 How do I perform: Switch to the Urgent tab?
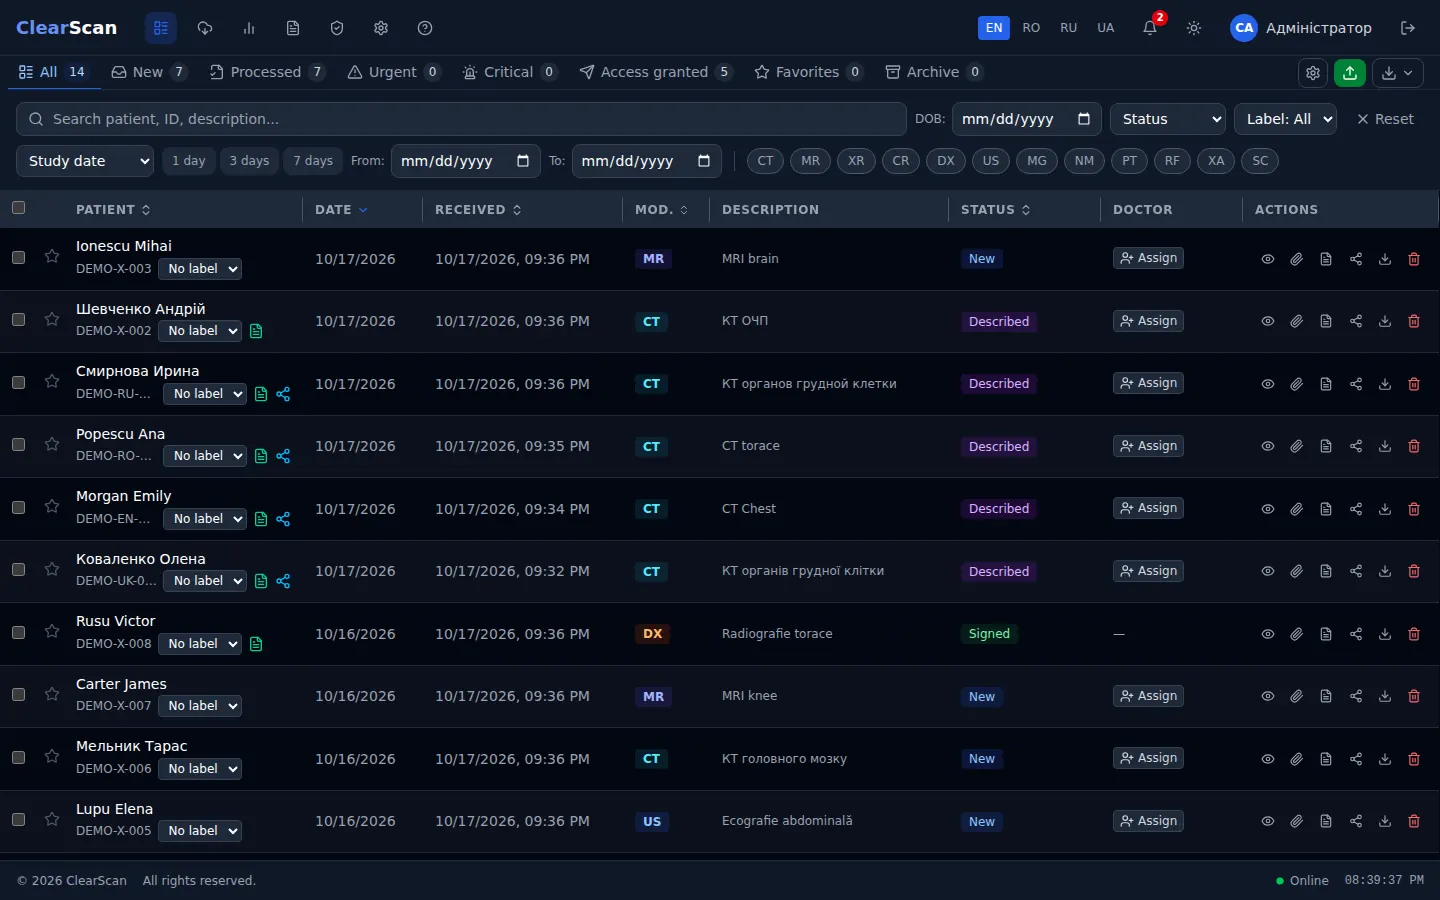point(393,72)
